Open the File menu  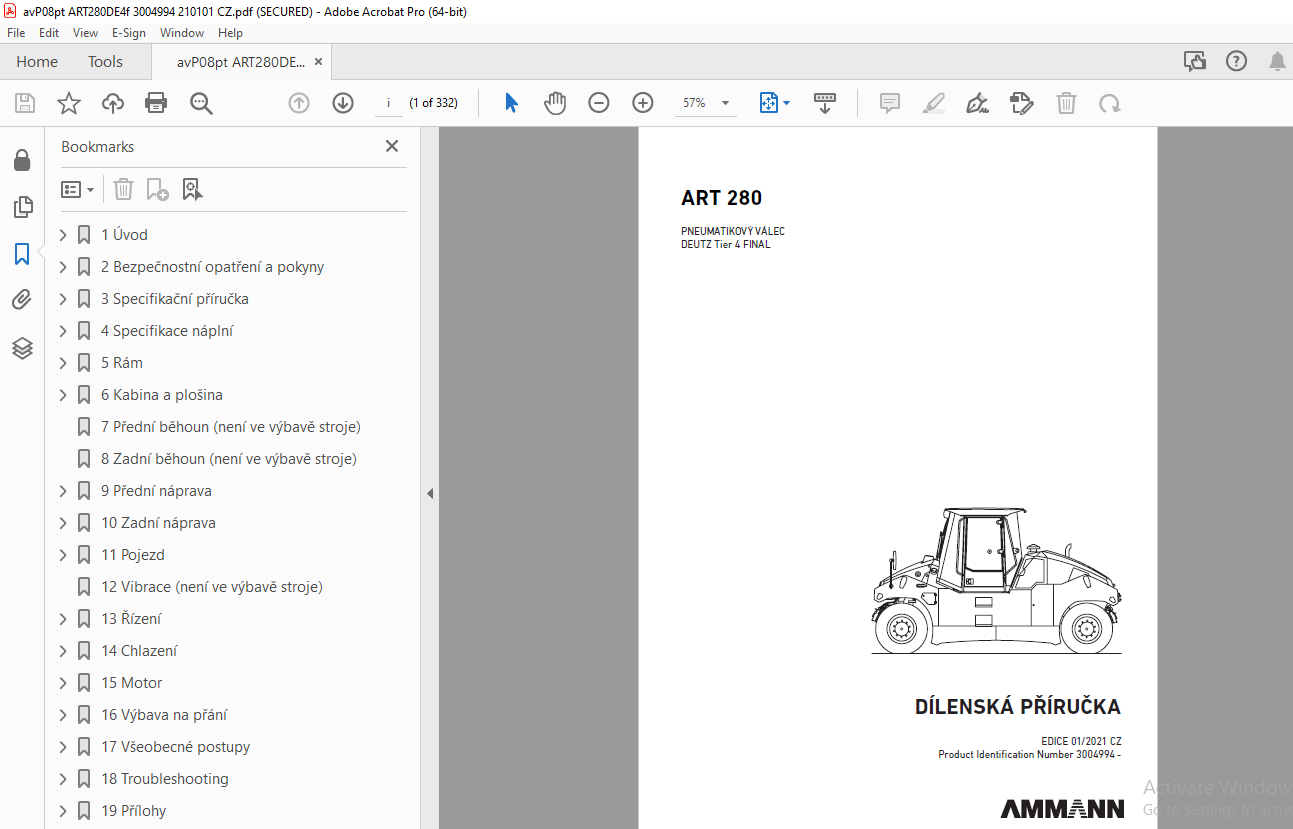pos(16,33)
